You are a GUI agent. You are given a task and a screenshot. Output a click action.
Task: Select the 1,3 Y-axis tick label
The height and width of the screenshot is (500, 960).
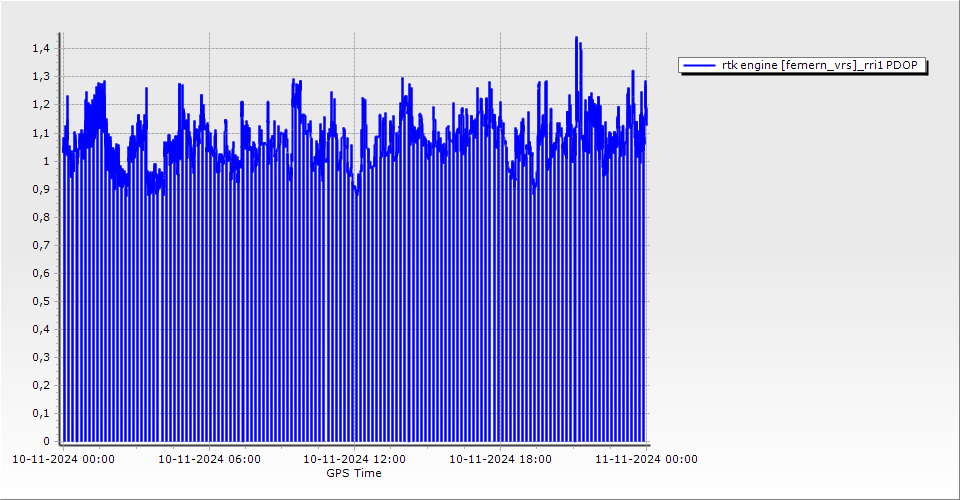click(41, 76)
